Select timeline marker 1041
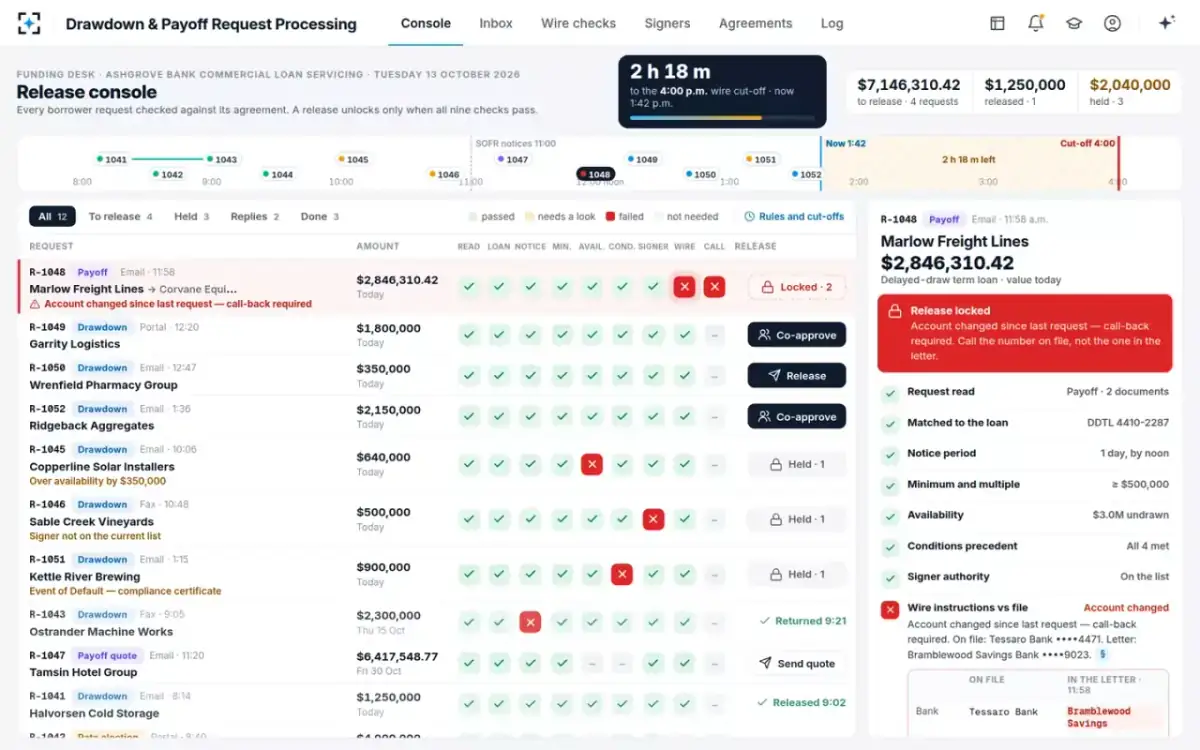Screen dimensions: 1200x750 coord(112,159)
